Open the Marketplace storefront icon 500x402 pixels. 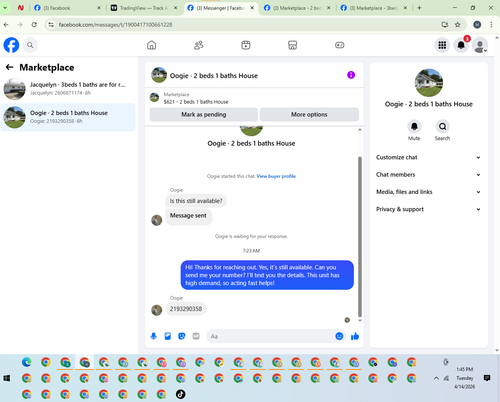(x=292, y=45)
